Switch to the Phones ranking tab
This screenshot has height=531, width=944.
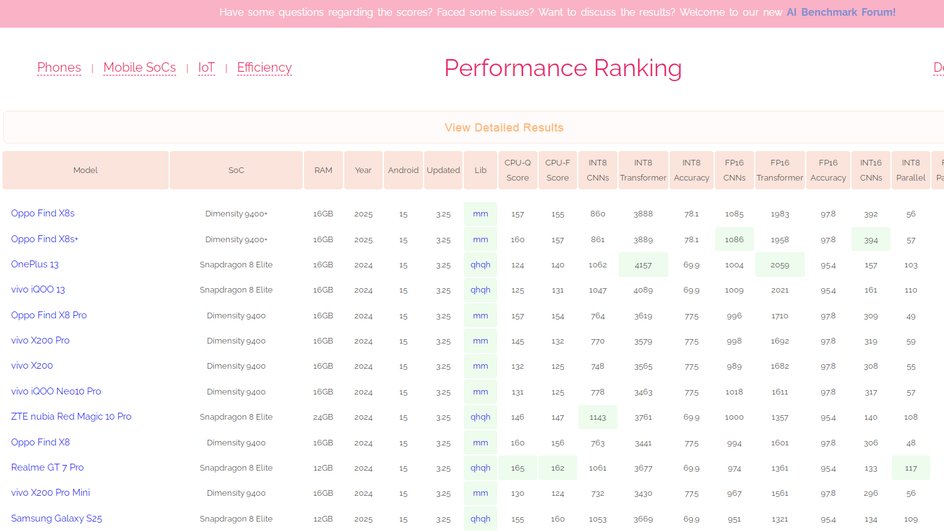coord(59,67)
